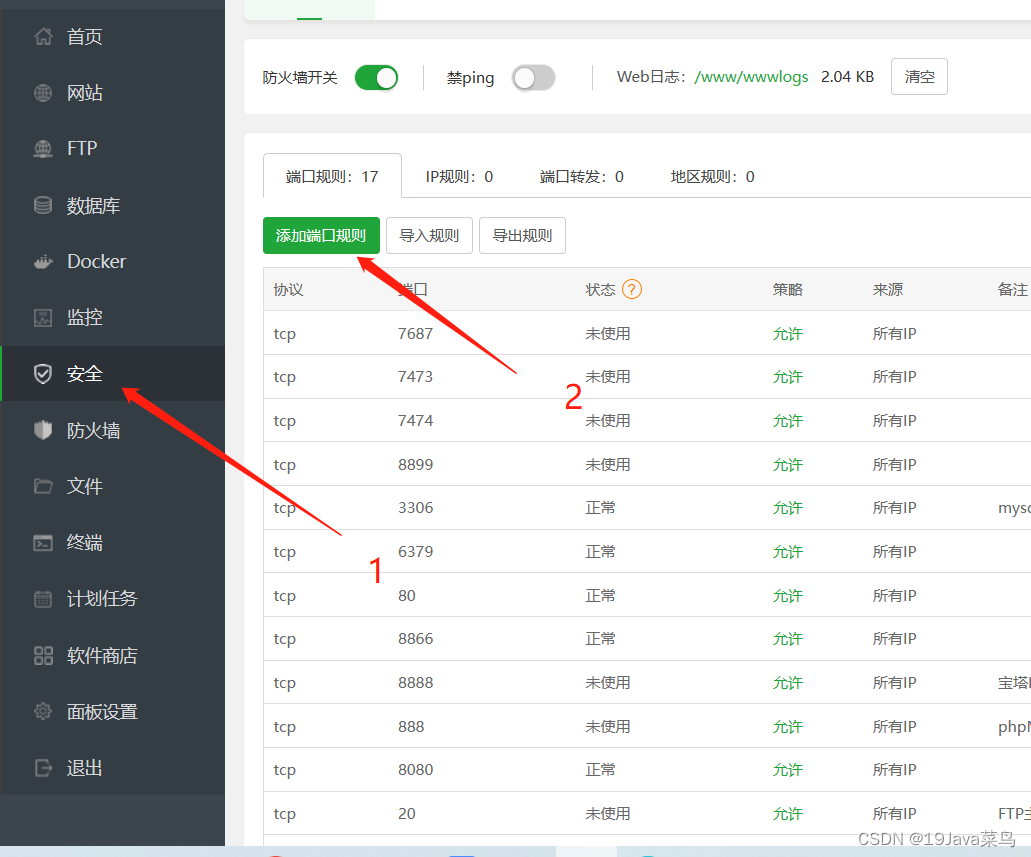Click the 导出规则 button
This screenshot has width=1031, height=857.
tap(522, 235)
